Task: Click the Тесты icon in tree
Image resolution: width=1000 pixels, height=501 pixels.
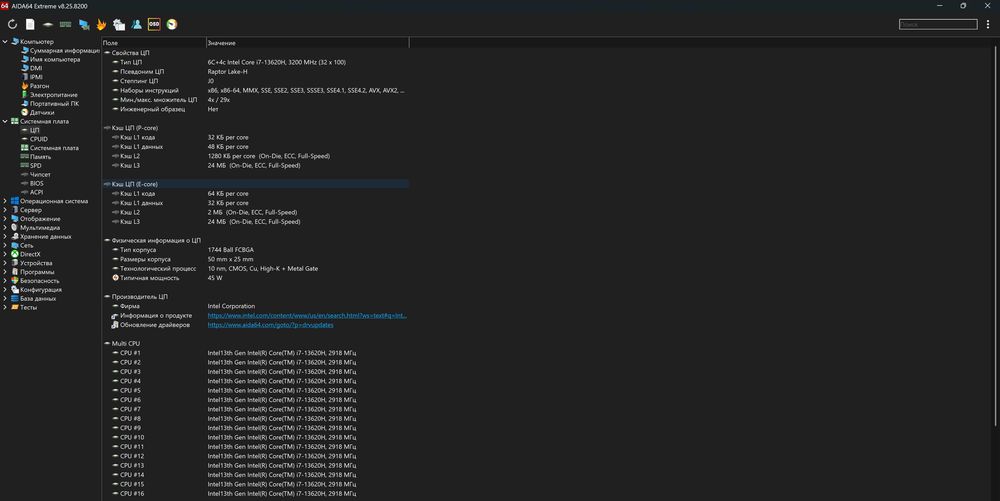Action: pyautogui.click(x=15, y=307)
